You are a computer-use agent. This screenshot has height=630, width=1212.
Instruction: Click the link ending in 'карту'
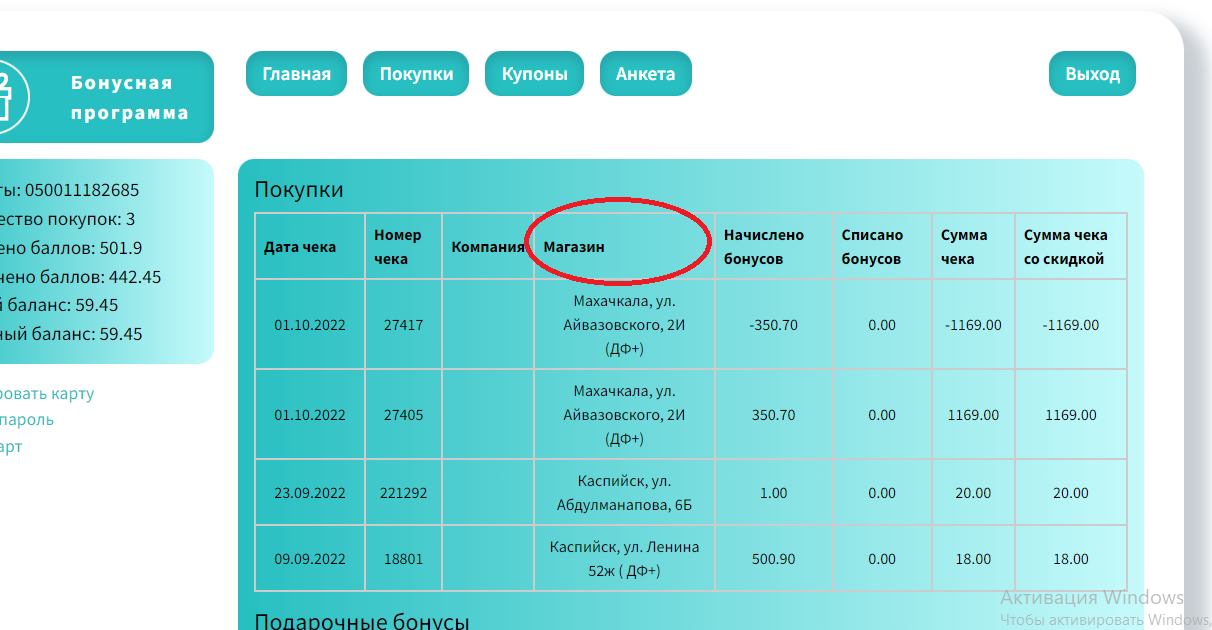point(46,393)
